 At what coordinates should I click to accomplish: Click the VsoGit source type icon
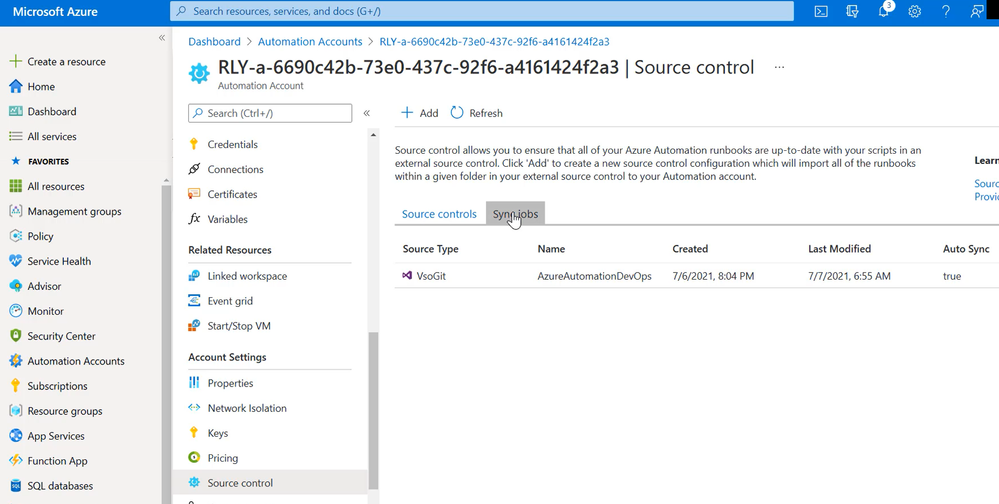pyautogui.click(x=407, y=275)
